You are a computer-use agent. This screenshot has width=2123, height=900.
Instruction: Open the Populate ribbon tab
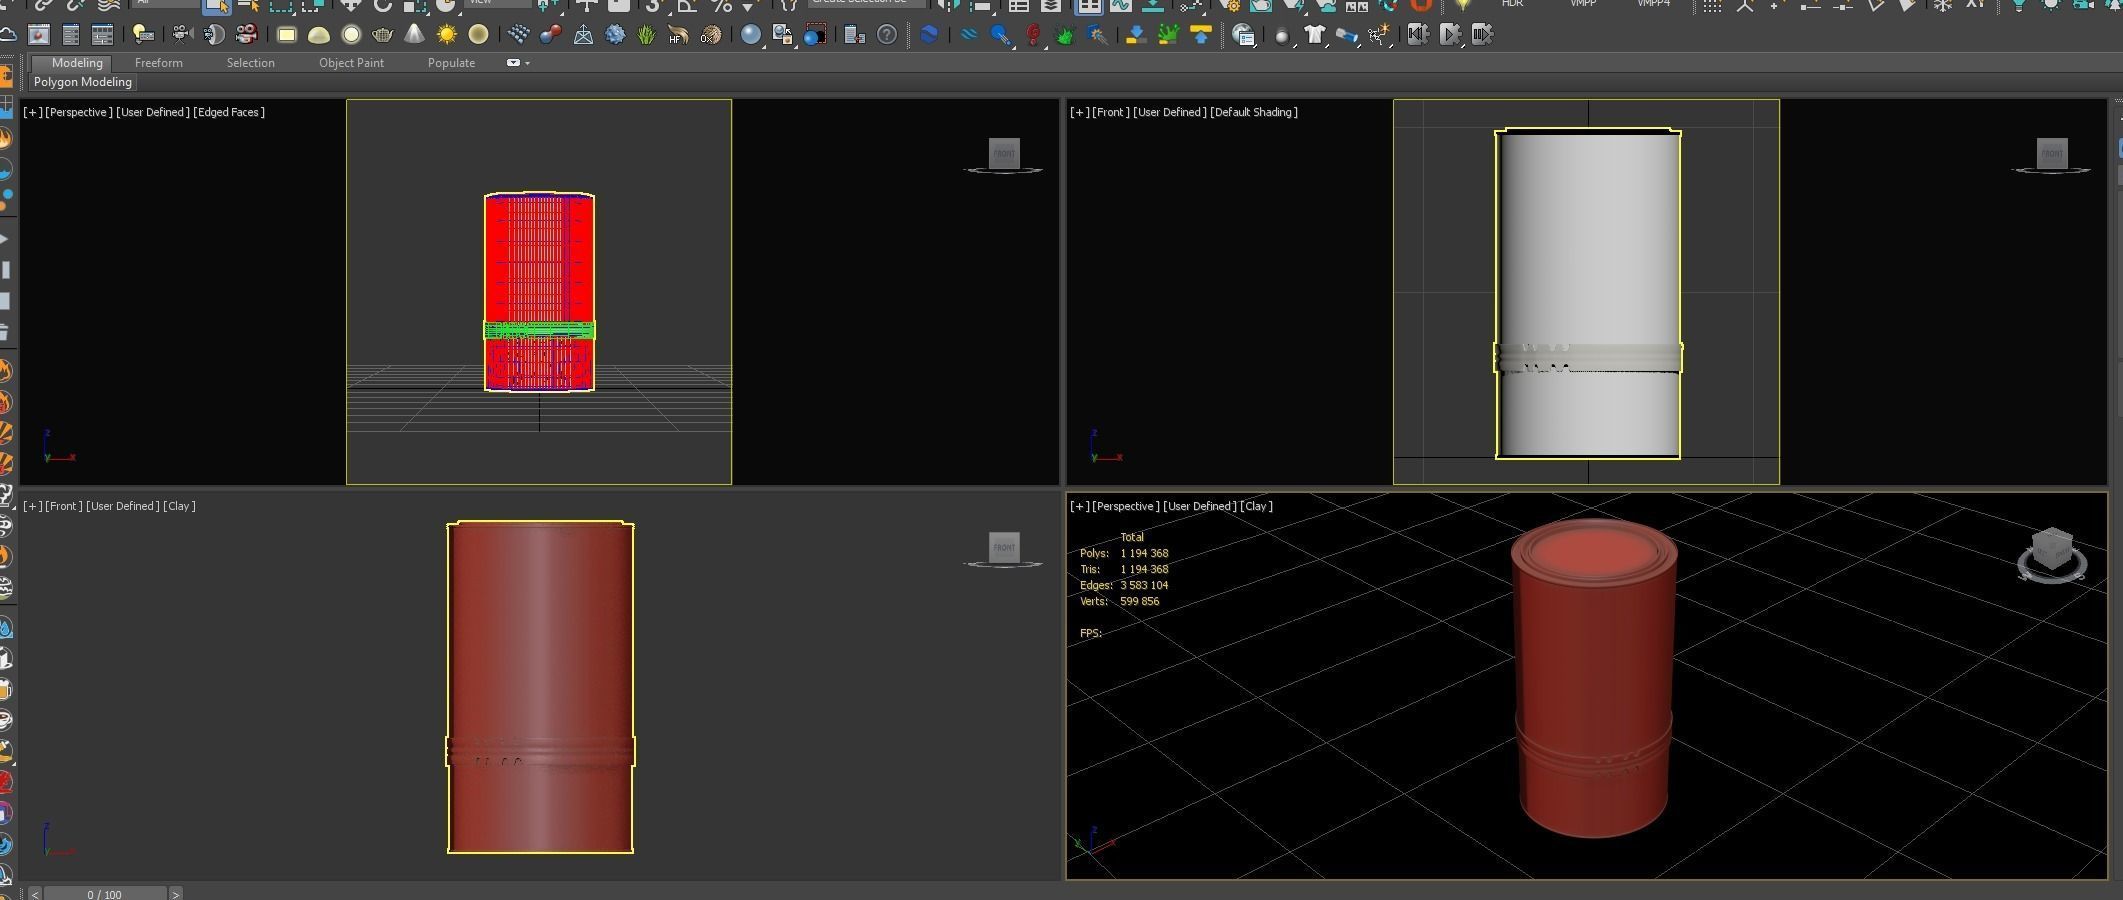(451, 63)
